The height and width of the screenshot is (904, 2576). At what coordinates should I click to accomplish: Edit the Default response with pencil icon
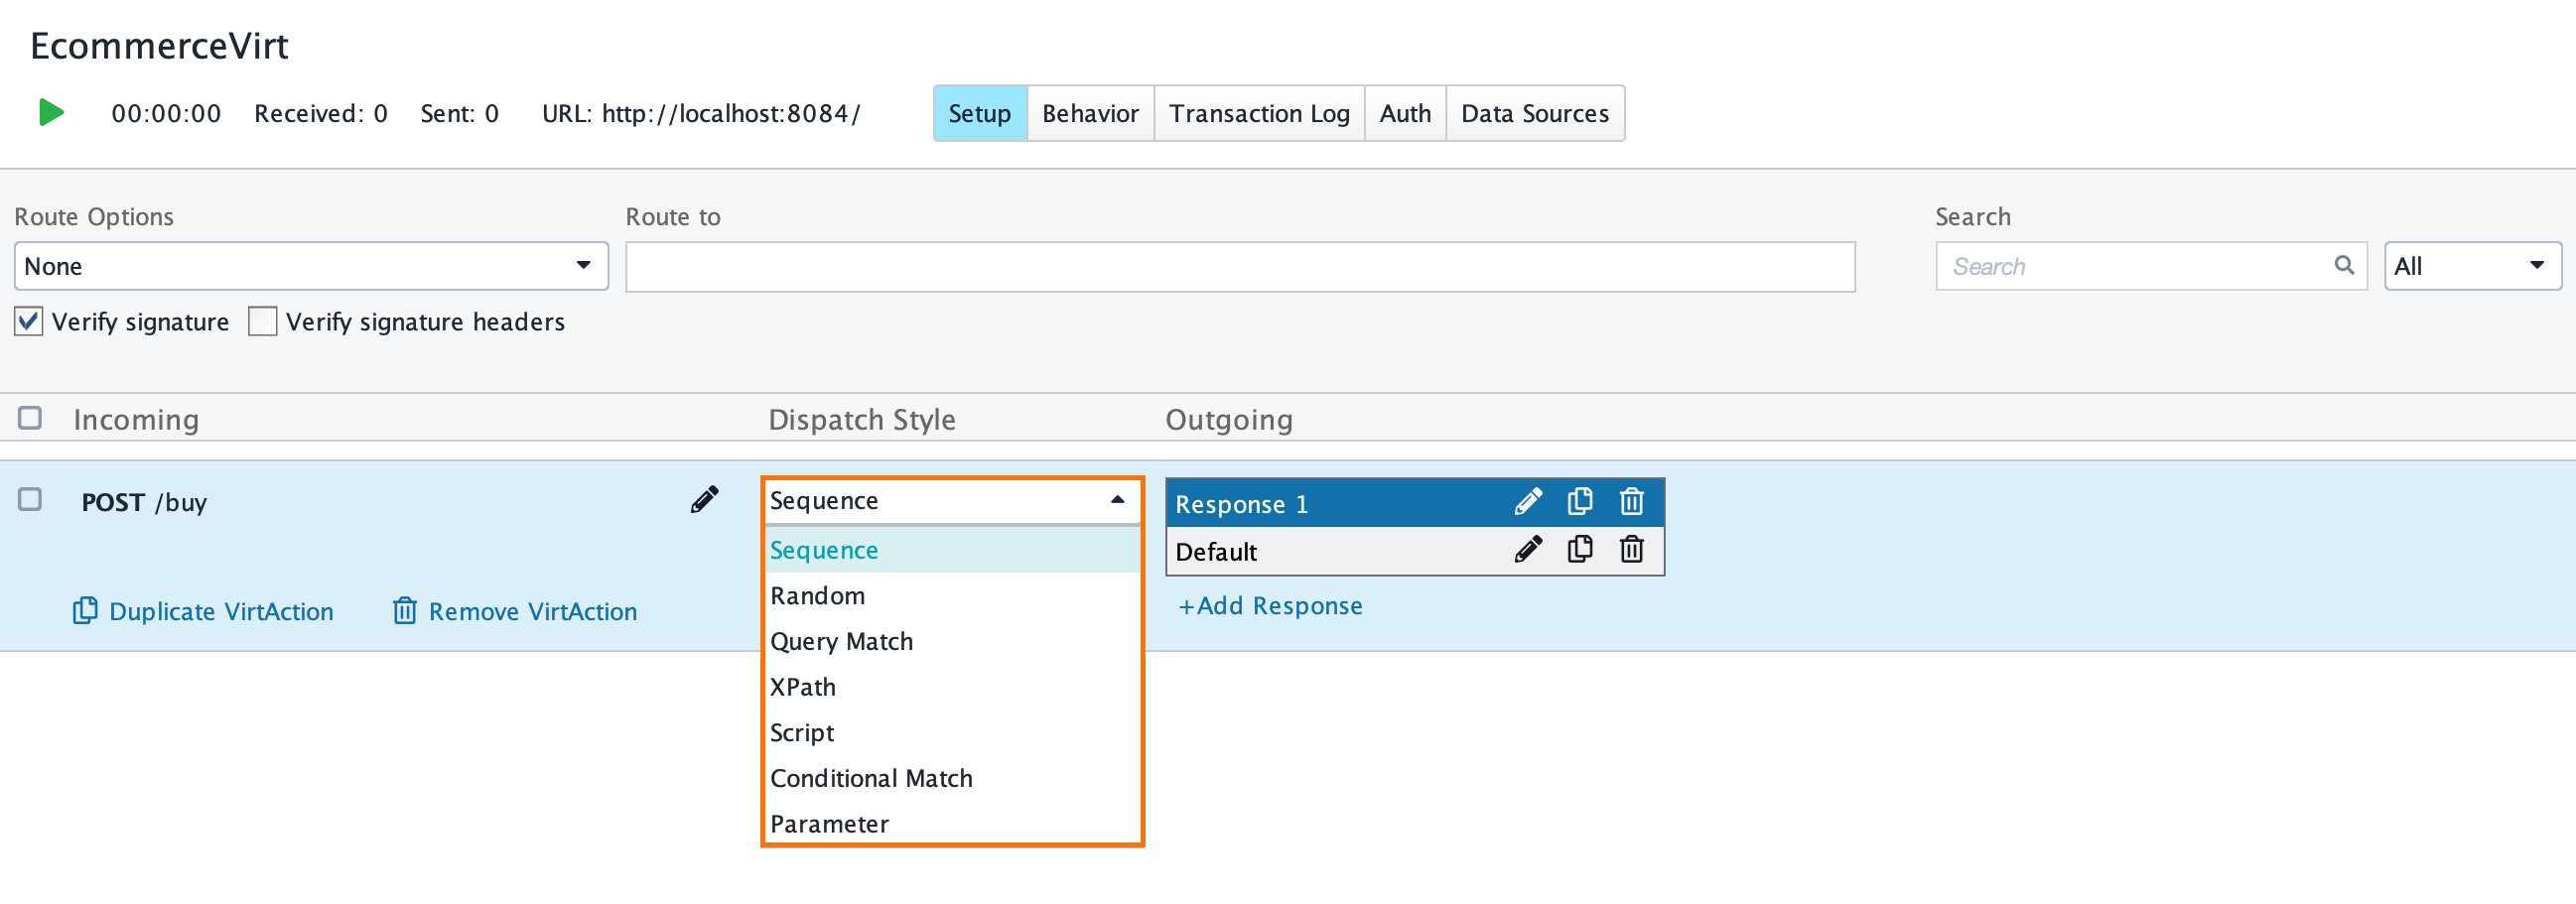point(1528,549)
